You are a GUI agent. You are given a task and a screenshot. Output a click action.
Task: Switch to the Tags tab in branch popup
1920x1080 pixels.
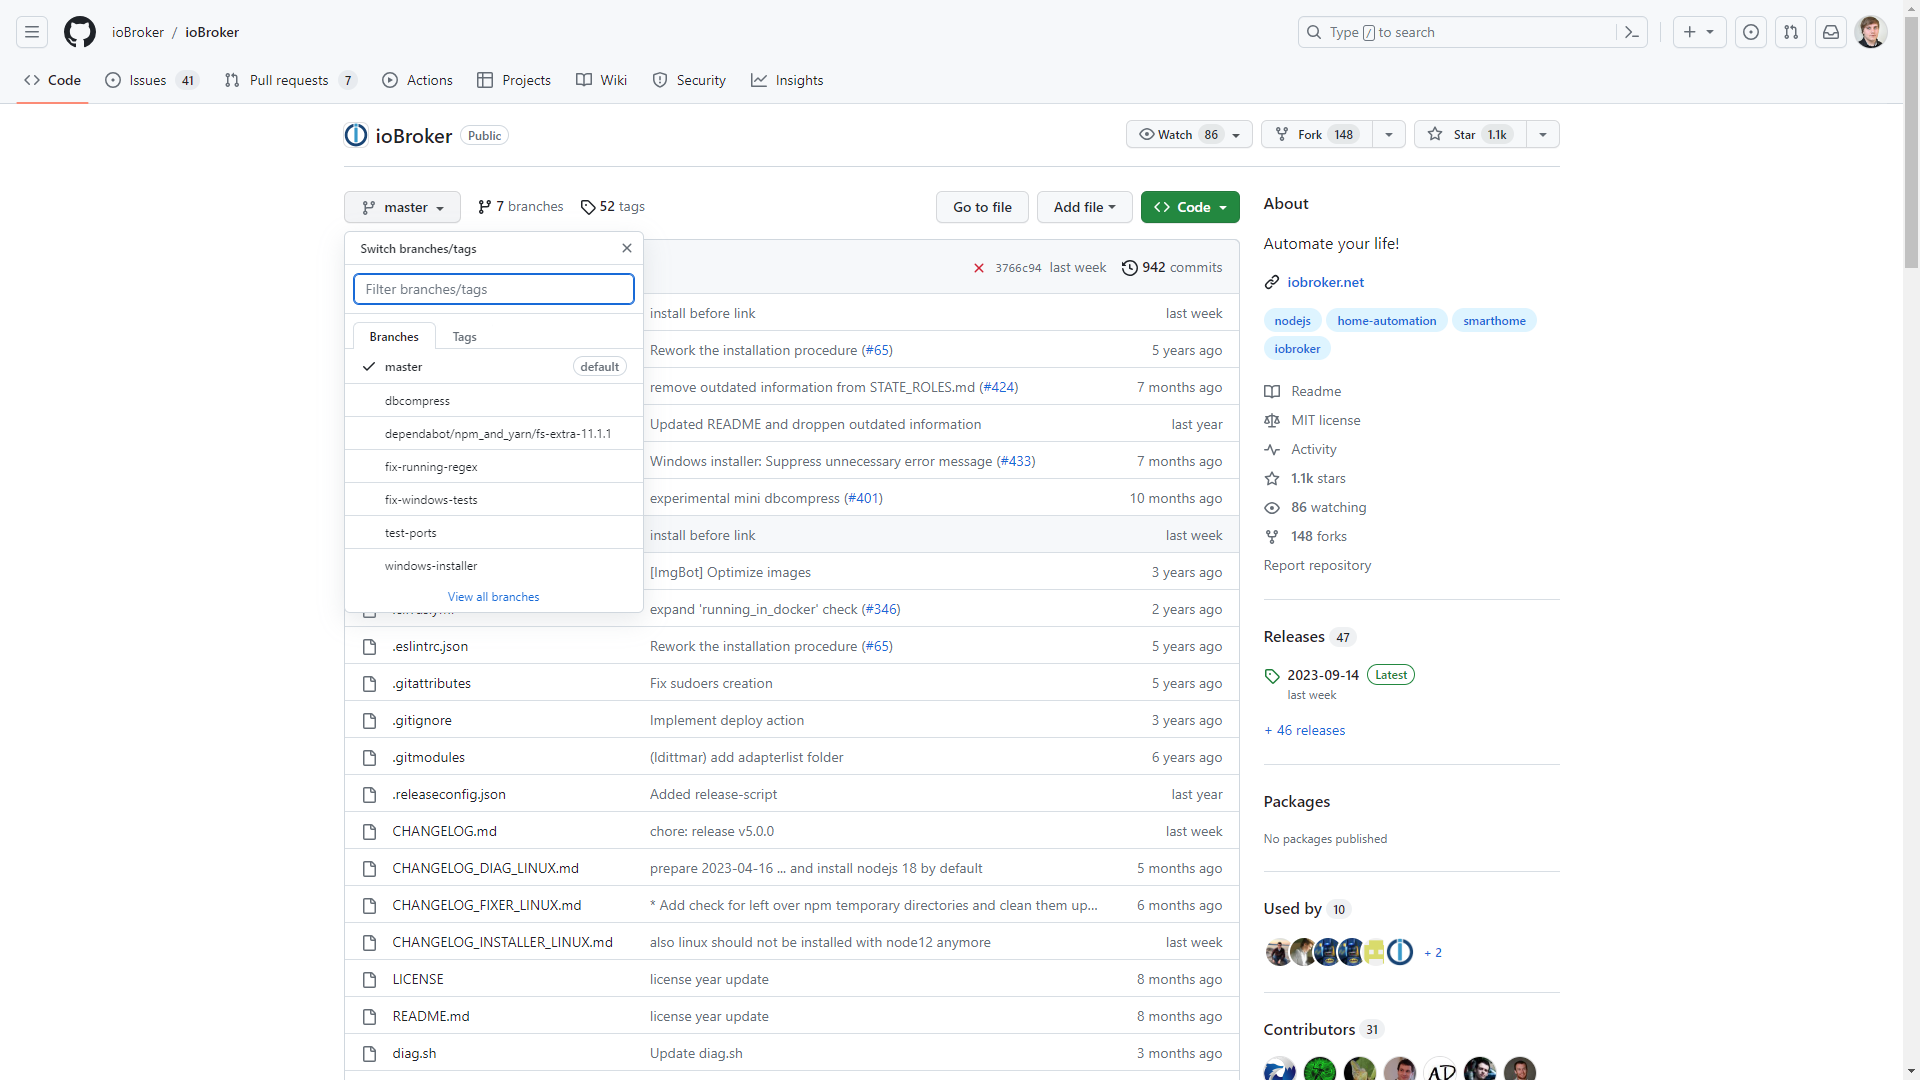pos(463,336)
